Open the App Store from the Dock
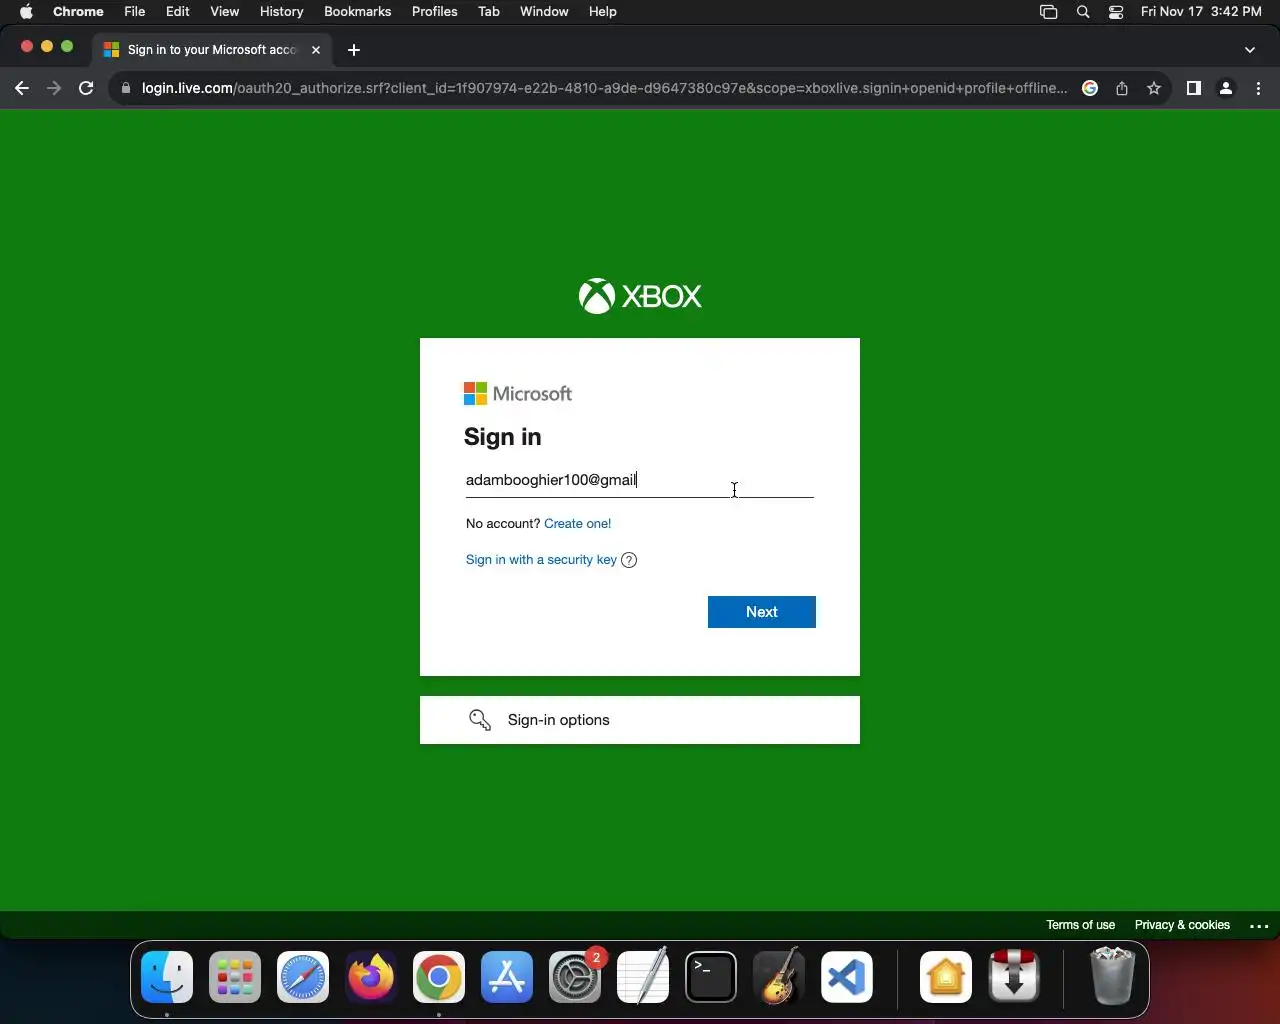This screenshot has width=1280, height=1024. 507,978
